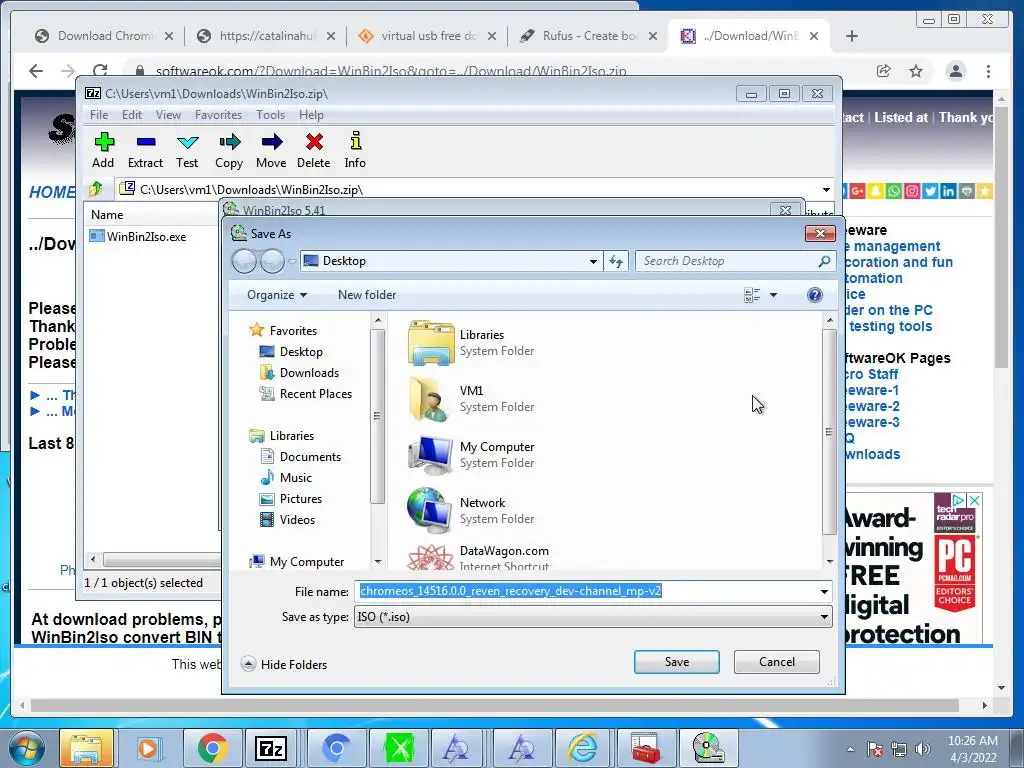Collapse folders with Hide Folders
This screenshot has width=1024, height=768.
[x=285, y=665]
